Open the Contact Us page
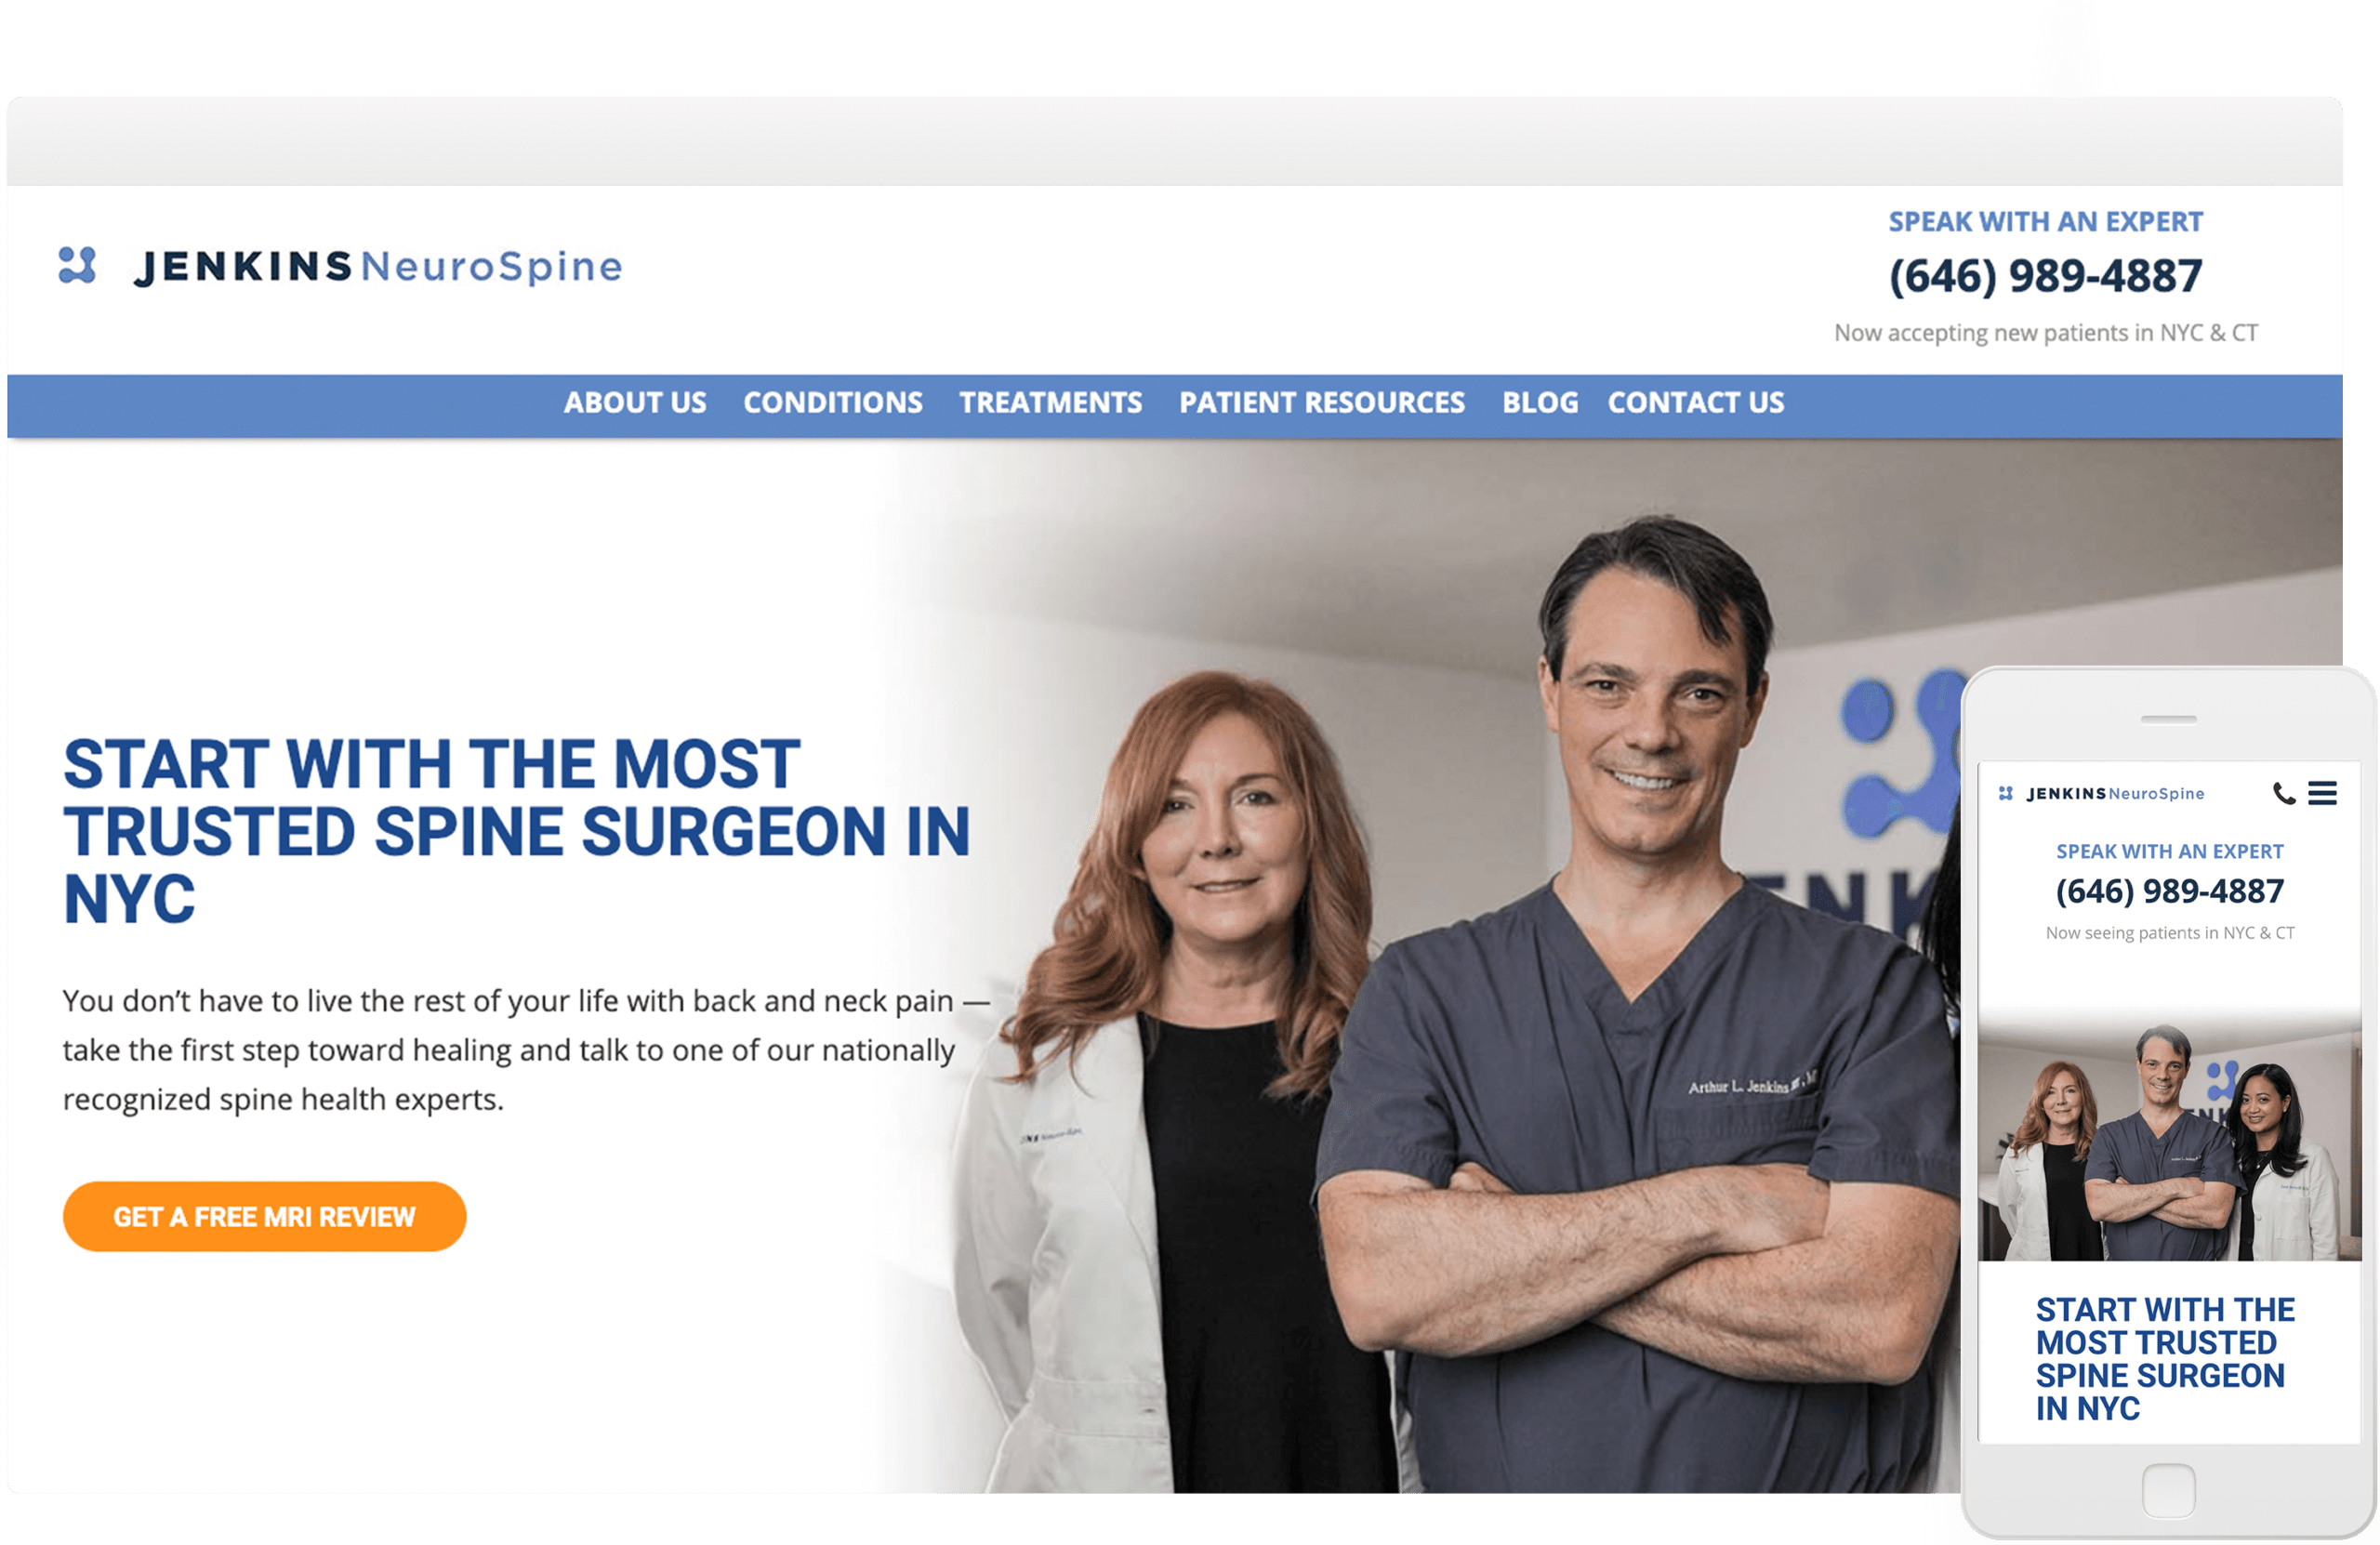The width and height of the screenshot is (2380, 1545). tap(1695, 403)
